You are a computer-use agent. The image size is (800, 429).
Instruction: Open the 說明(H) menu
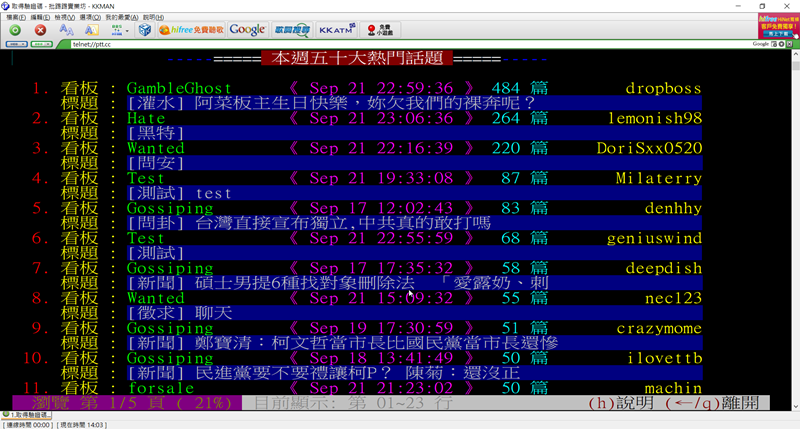153,17
